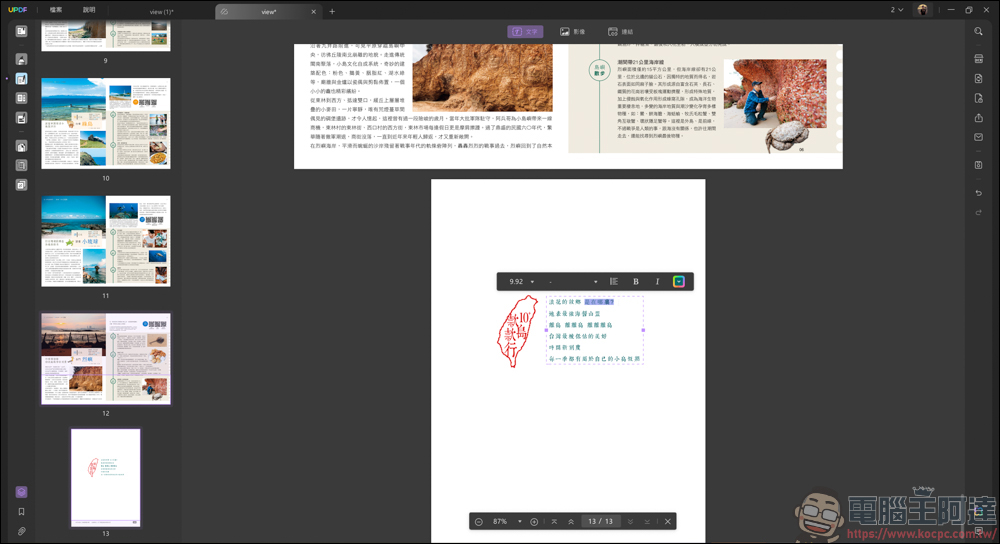Jump to the last page

coord(647,522)
